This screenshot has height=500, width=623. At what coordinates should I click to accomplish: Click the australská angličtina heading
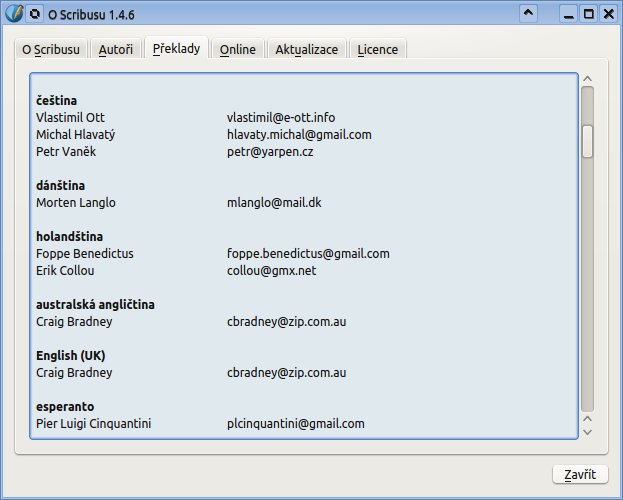(95, 305)
